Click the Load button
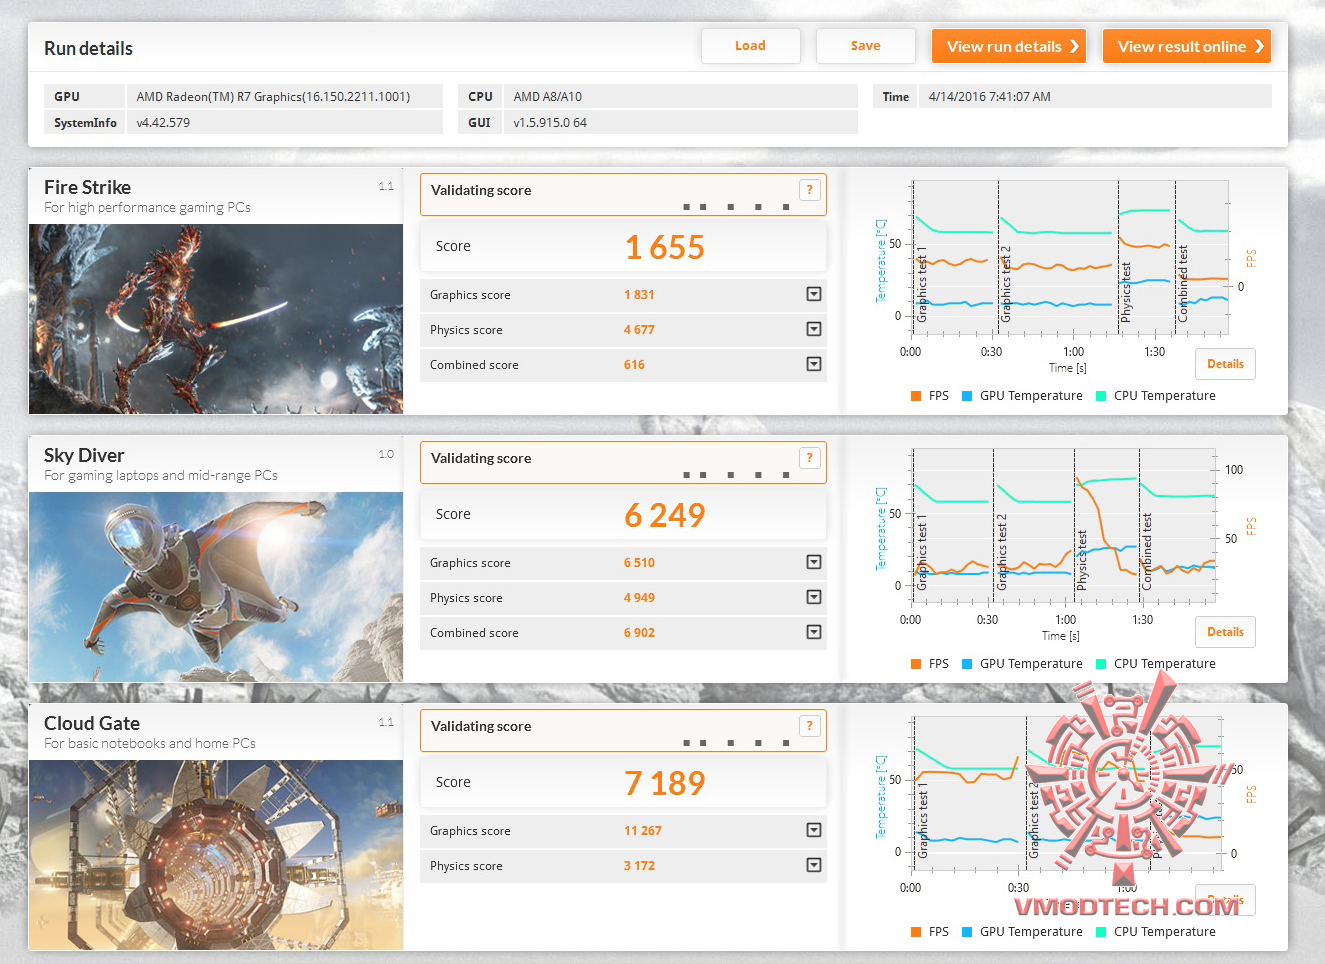The height and width of the screenshot is (964, 1325). pos(750,46)
